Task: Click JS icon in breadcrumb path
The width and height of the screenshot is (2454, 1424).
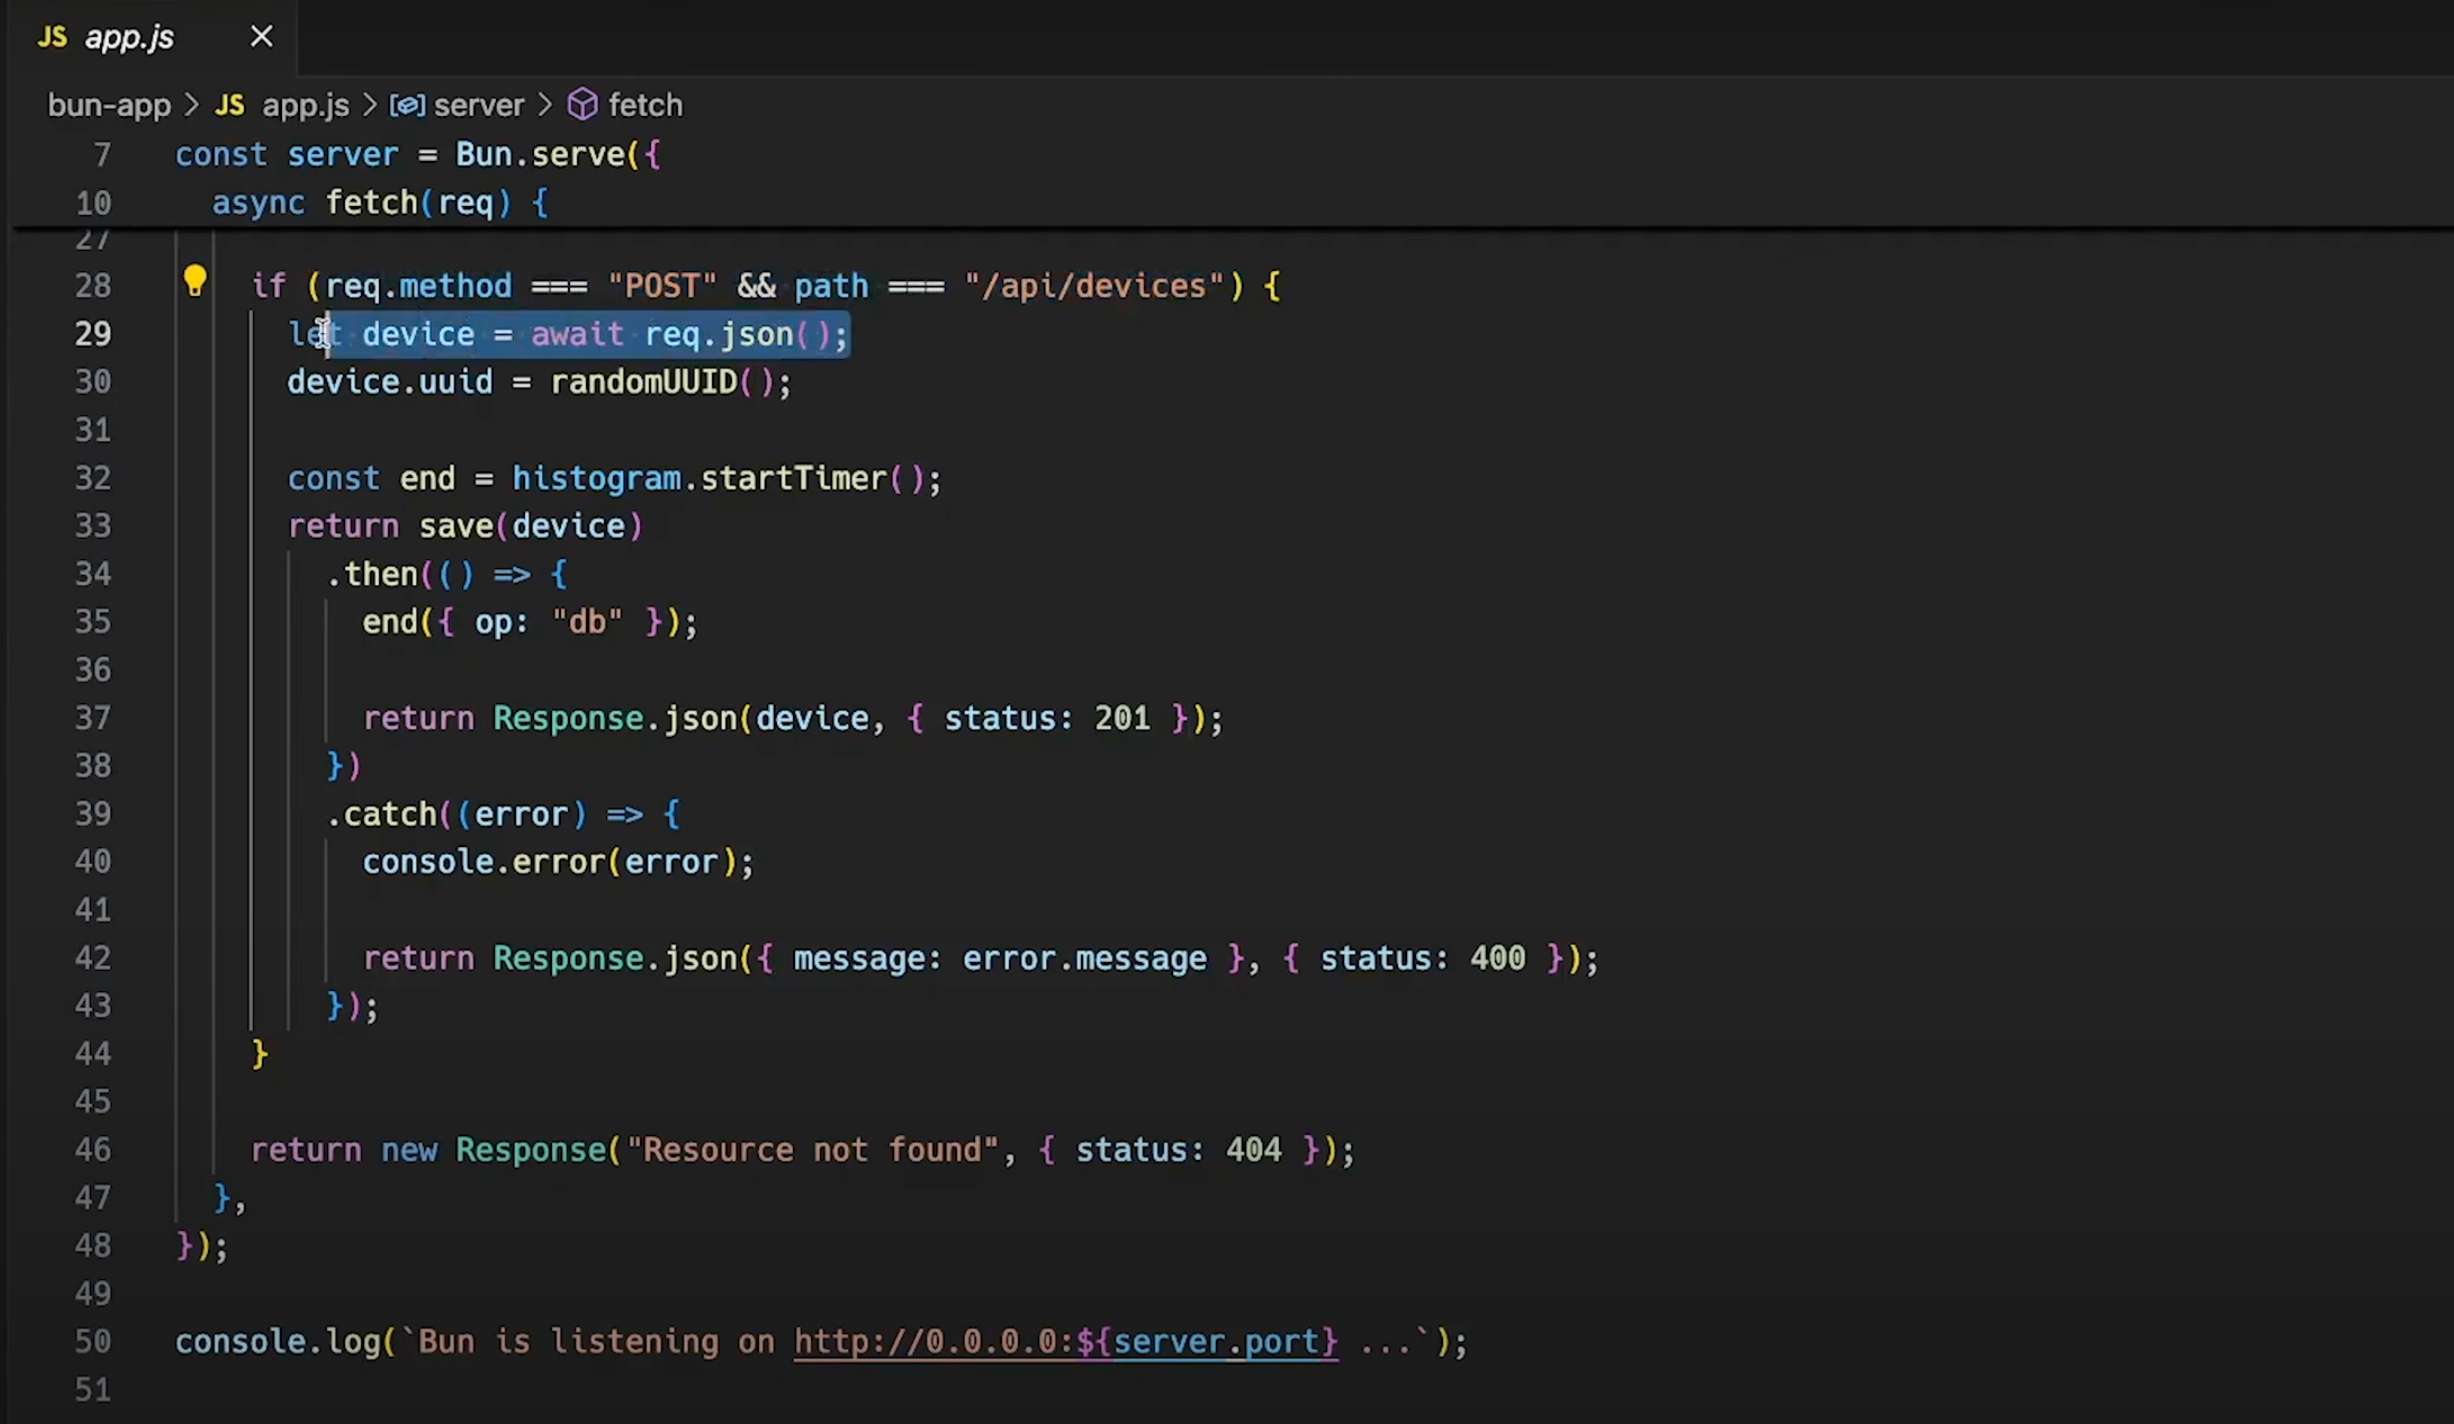Action: click(230, 105)
